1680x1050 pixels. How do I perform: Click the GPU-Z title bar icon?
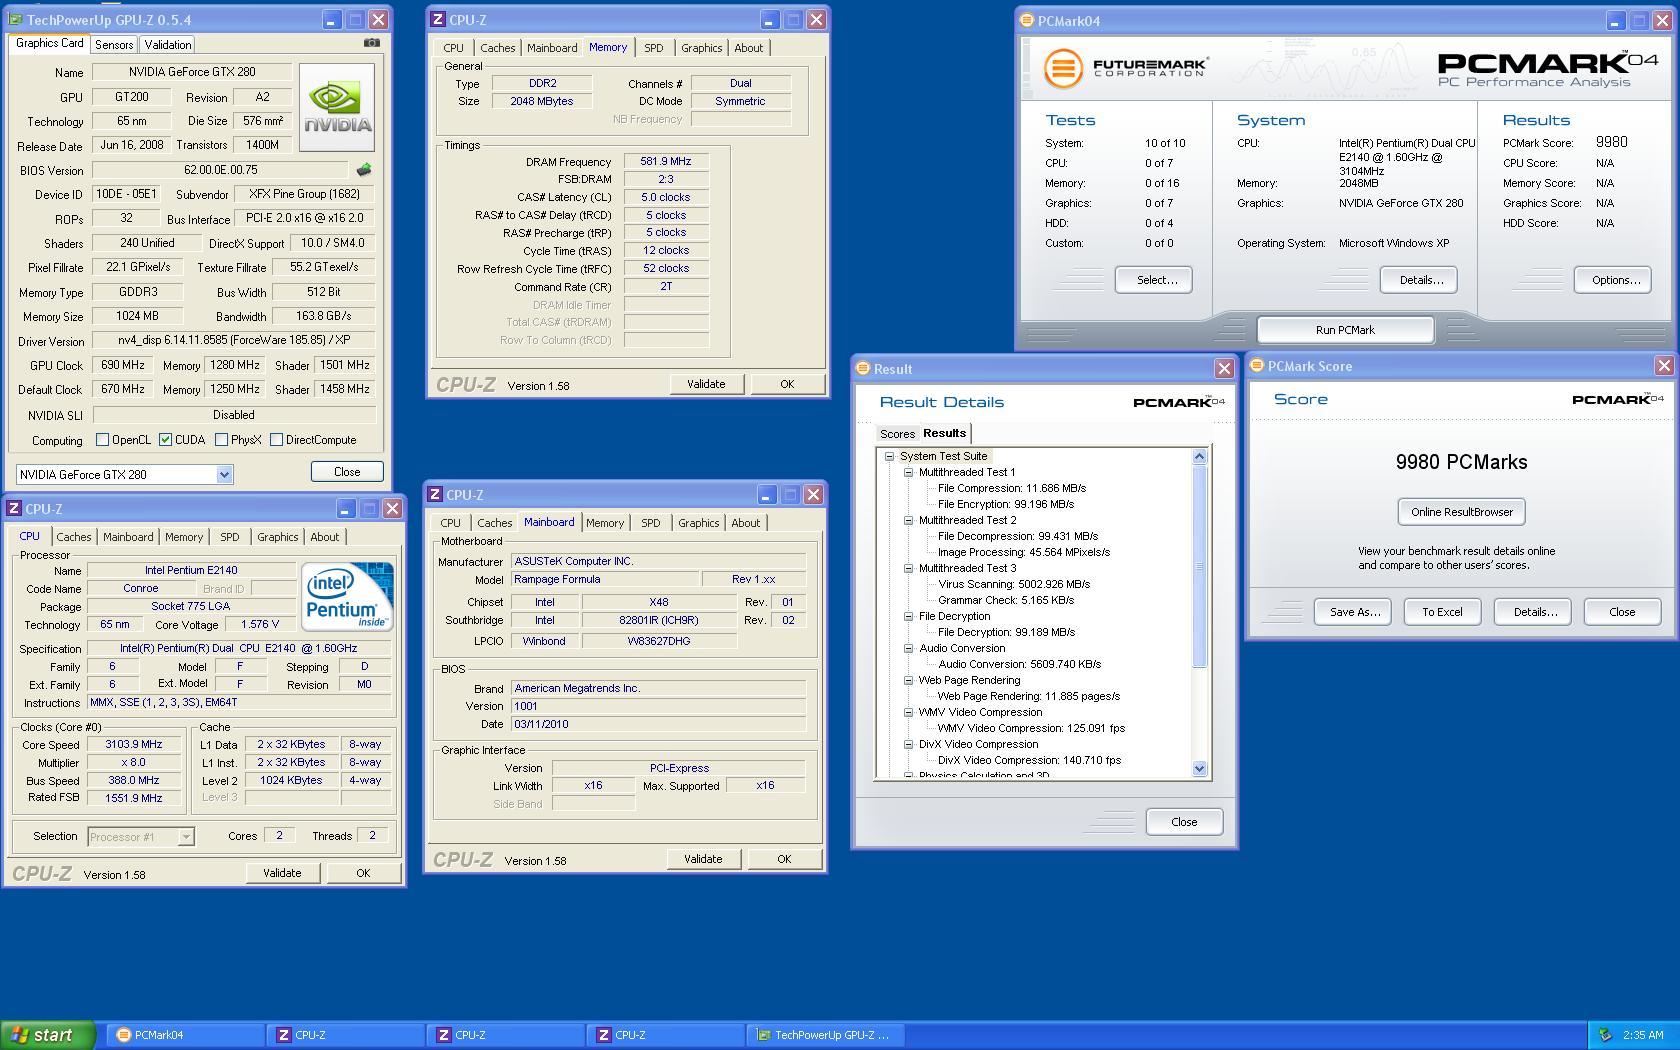coord(15,19)
